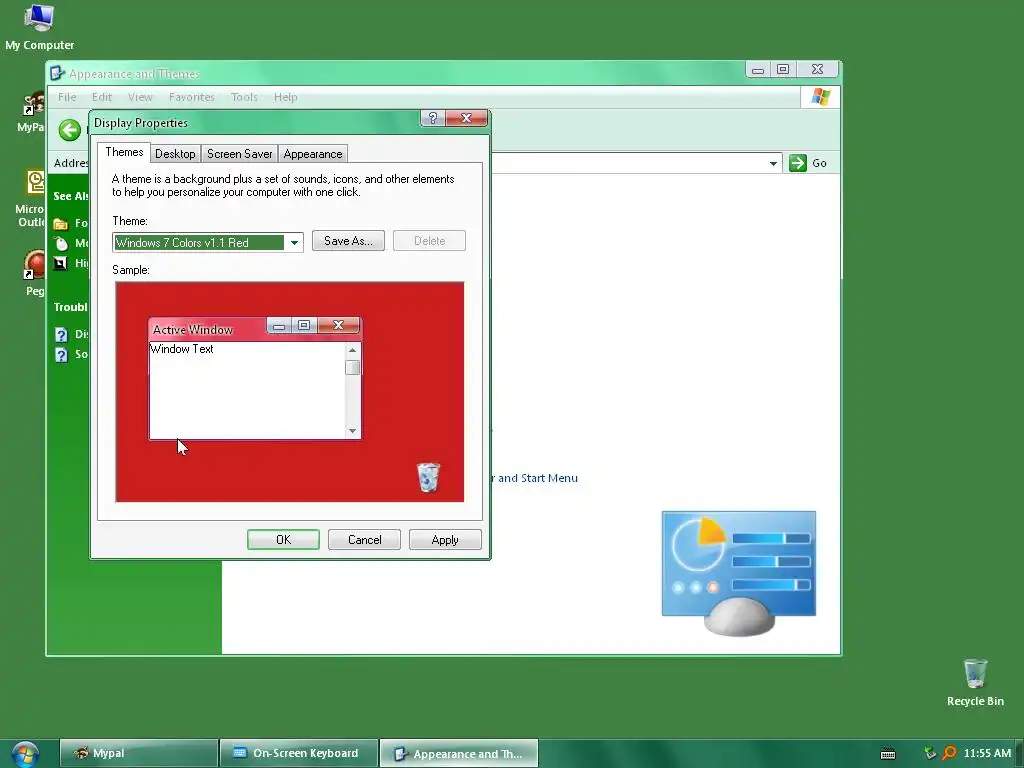Click the folder icon under See Also
Screen dimensions: 1024x768
[61, 224]
